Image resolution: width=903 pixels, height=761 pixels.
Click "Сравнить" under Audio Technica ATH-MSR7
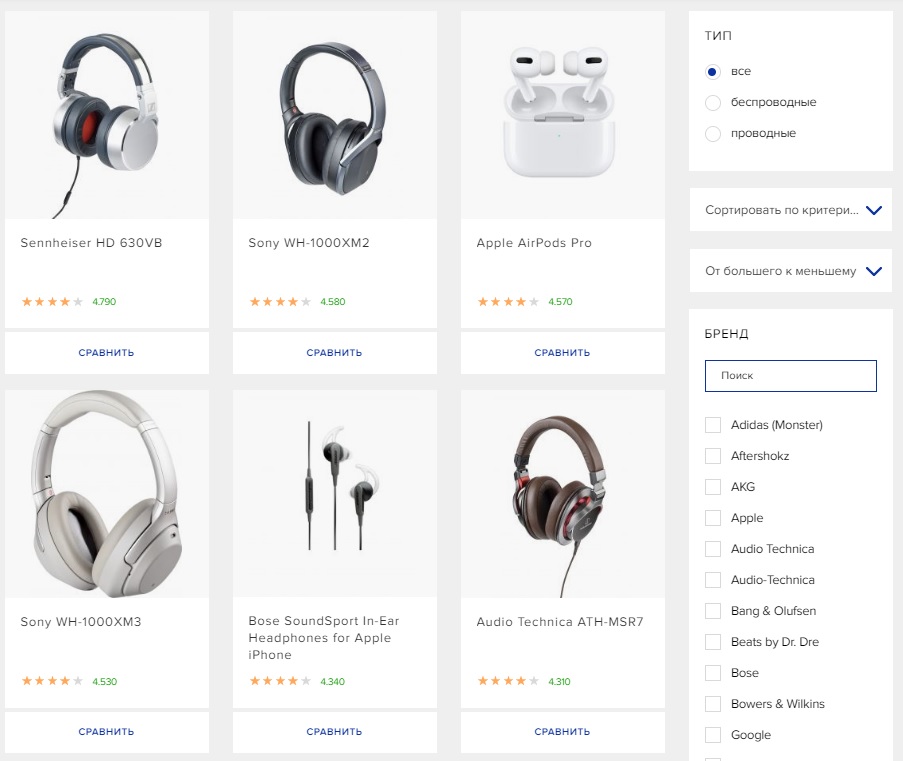563,732
